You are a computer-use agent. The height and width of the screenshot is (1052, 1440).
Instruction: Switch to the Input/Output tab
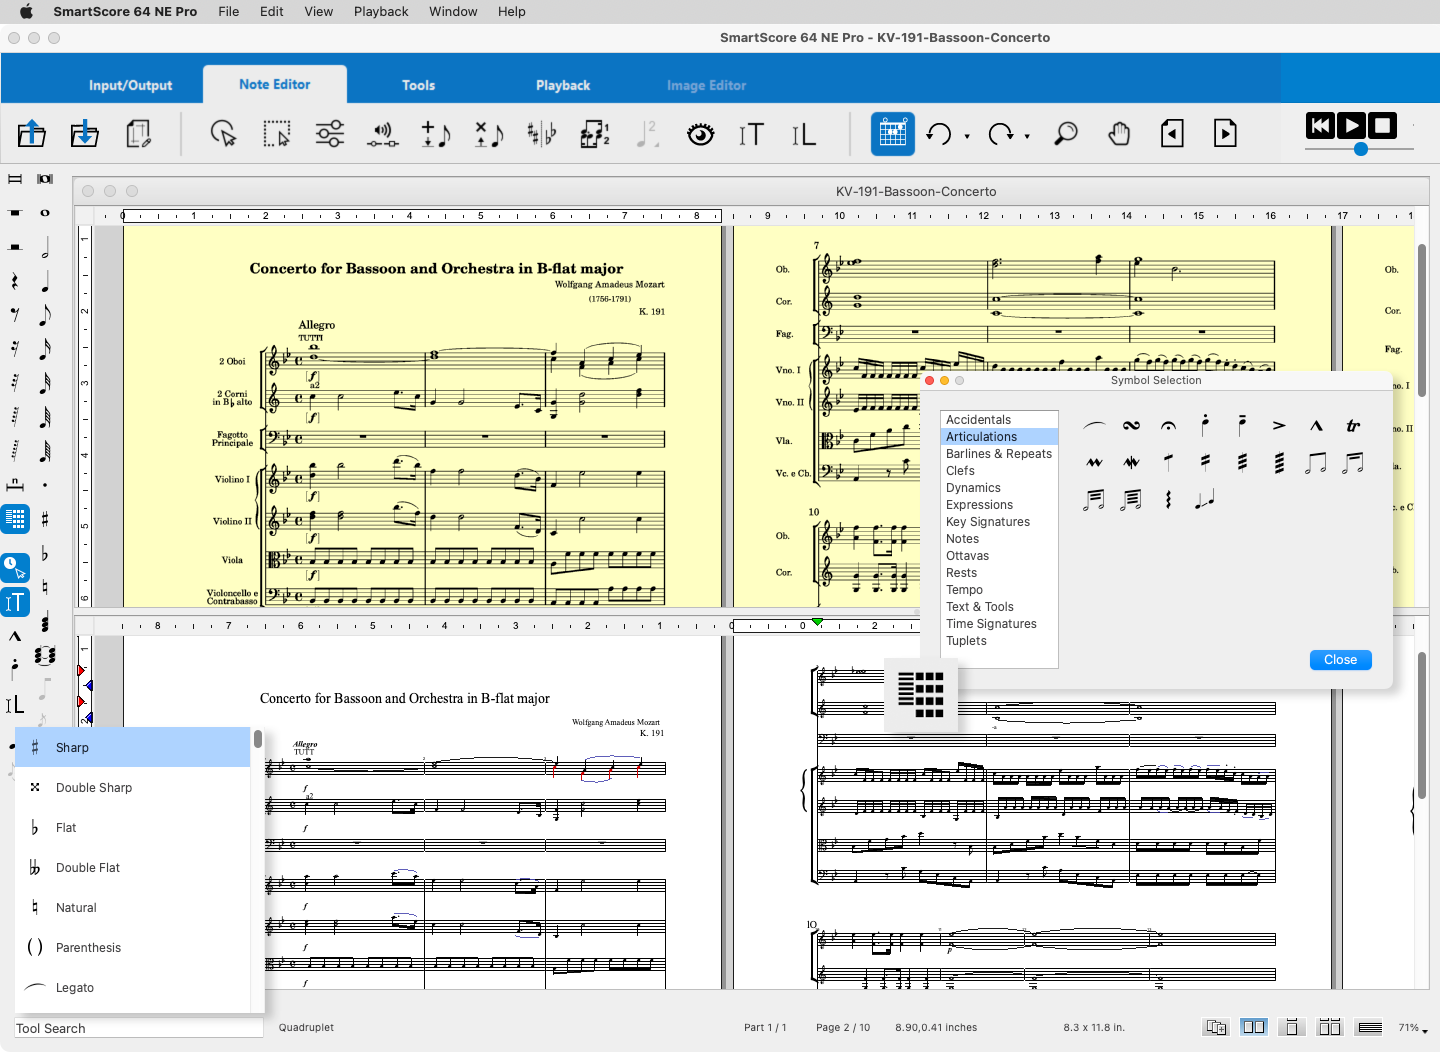130,85
